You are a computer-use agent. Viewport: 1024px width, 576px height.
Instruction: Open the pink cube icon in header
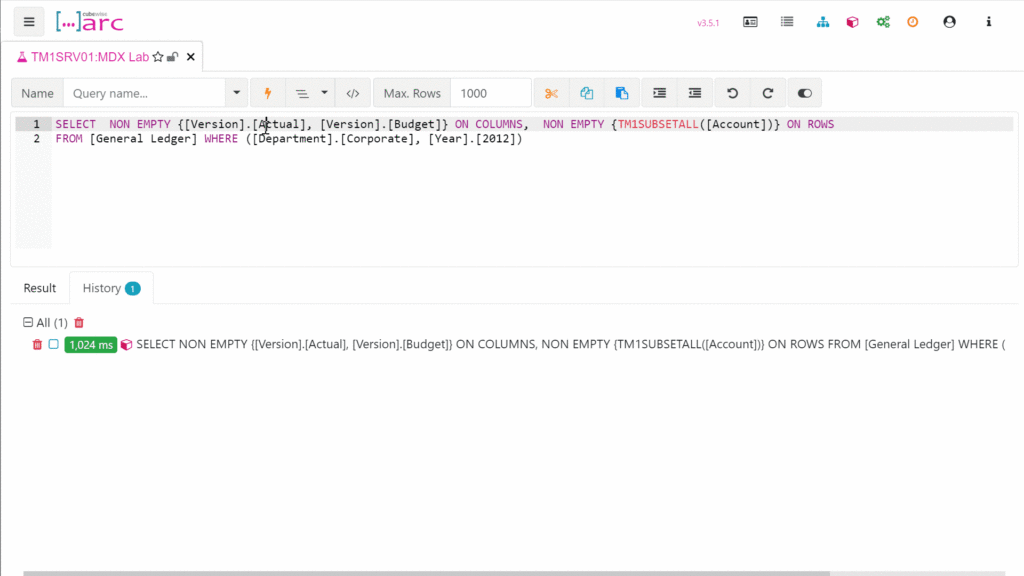(x=852, y=22)
